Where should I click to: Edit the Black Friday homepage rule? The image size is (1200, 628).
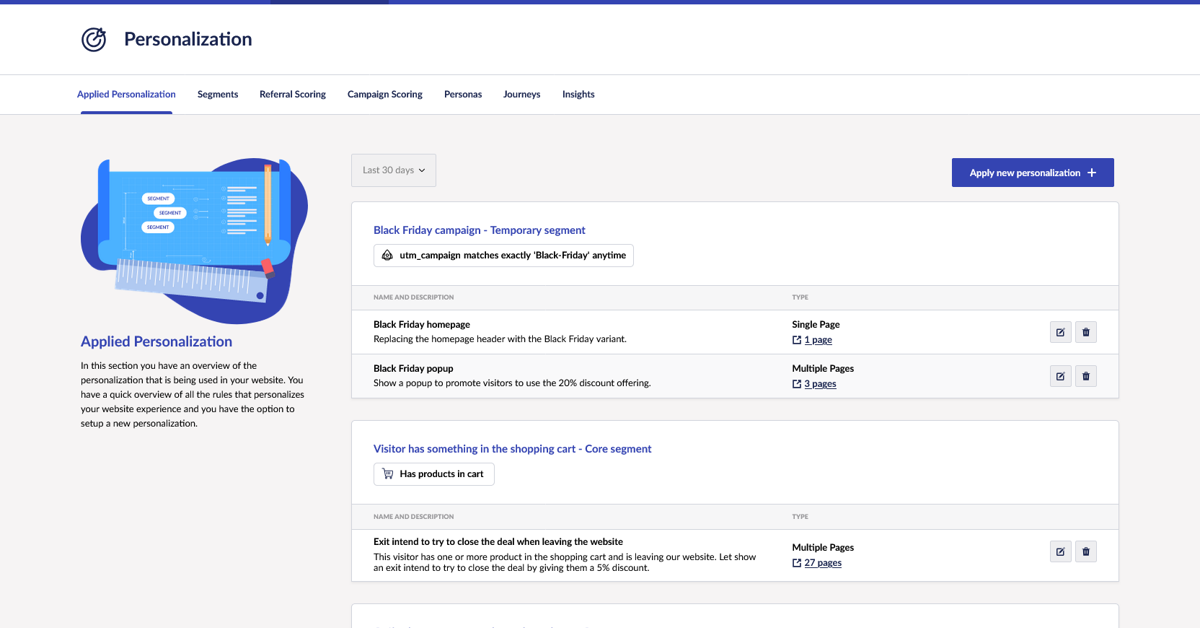pyautogui.click(x=1060, y=331)
